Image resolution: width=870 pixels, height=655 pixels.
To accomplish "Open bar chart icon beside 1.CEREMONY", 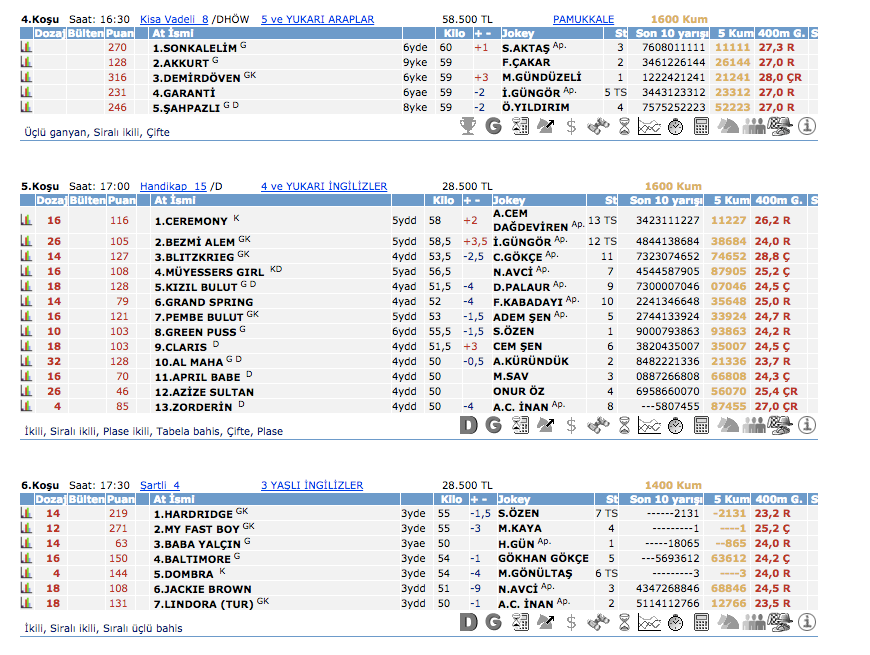I will click(26, 221).
